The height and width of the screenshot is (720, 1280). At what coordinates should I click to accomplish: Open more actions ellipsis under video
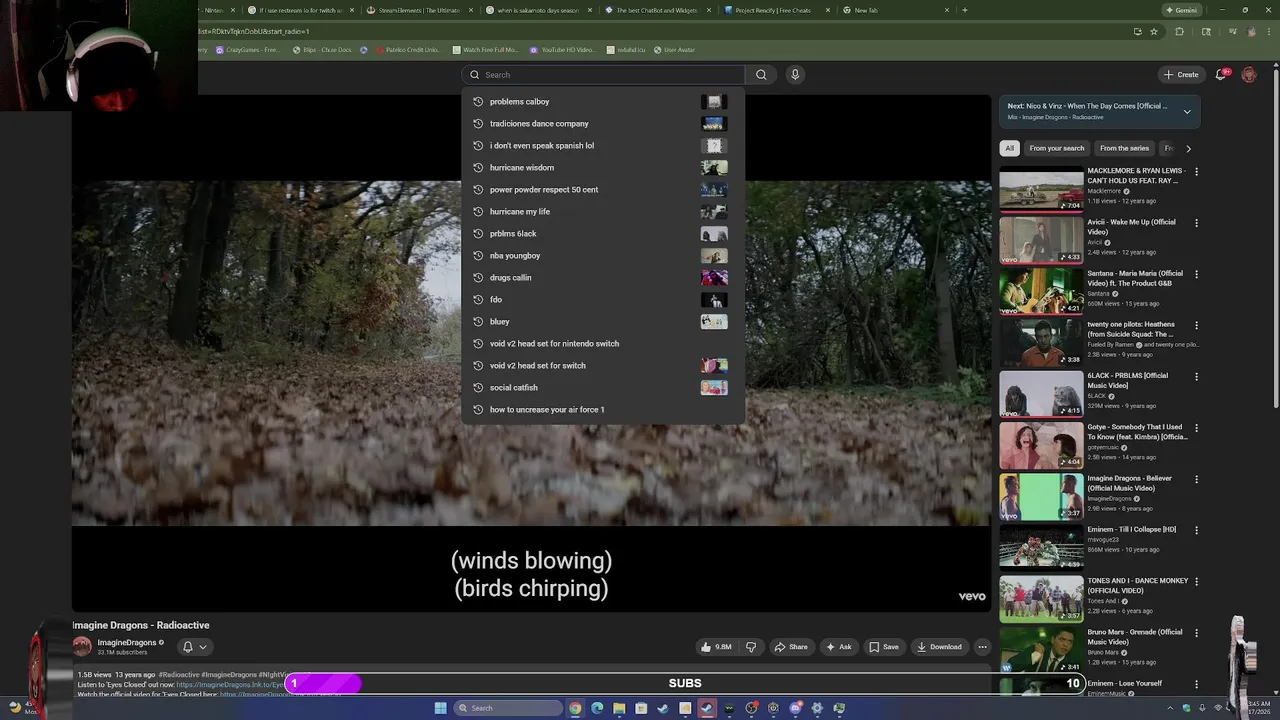point(982,647)
